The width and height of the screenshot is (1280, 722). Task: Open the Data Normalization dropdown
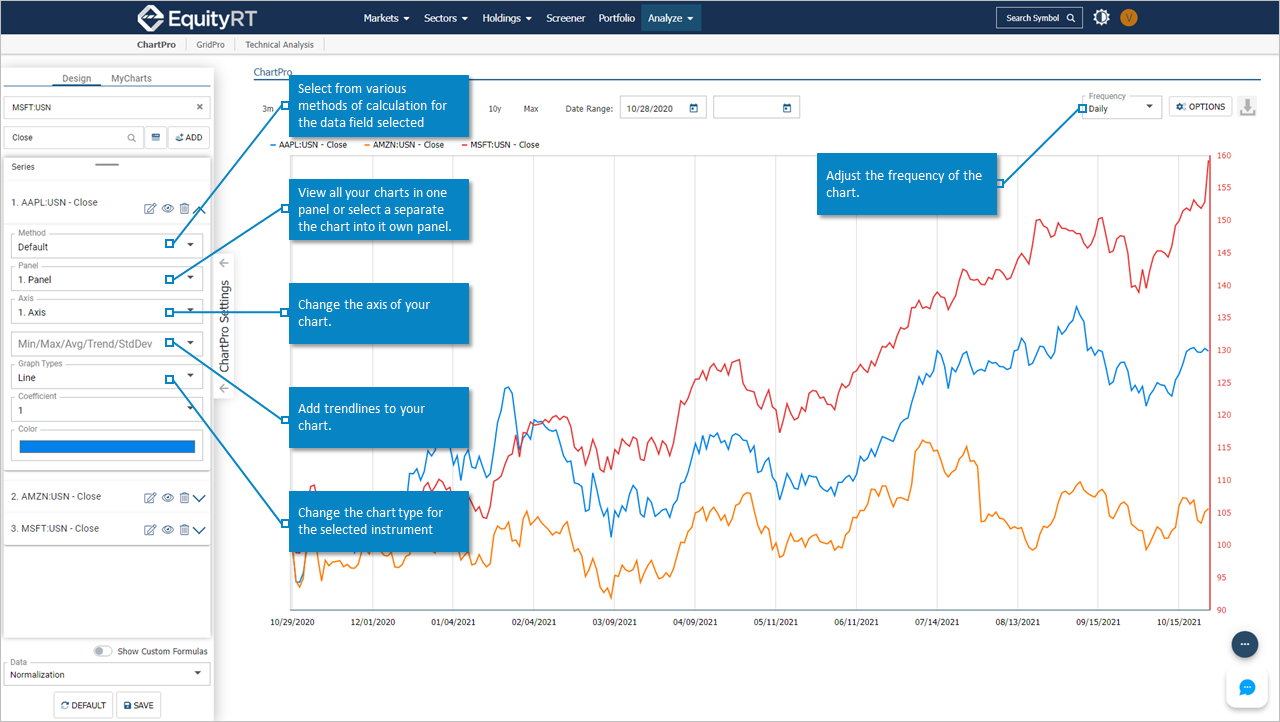pos(107,673)
